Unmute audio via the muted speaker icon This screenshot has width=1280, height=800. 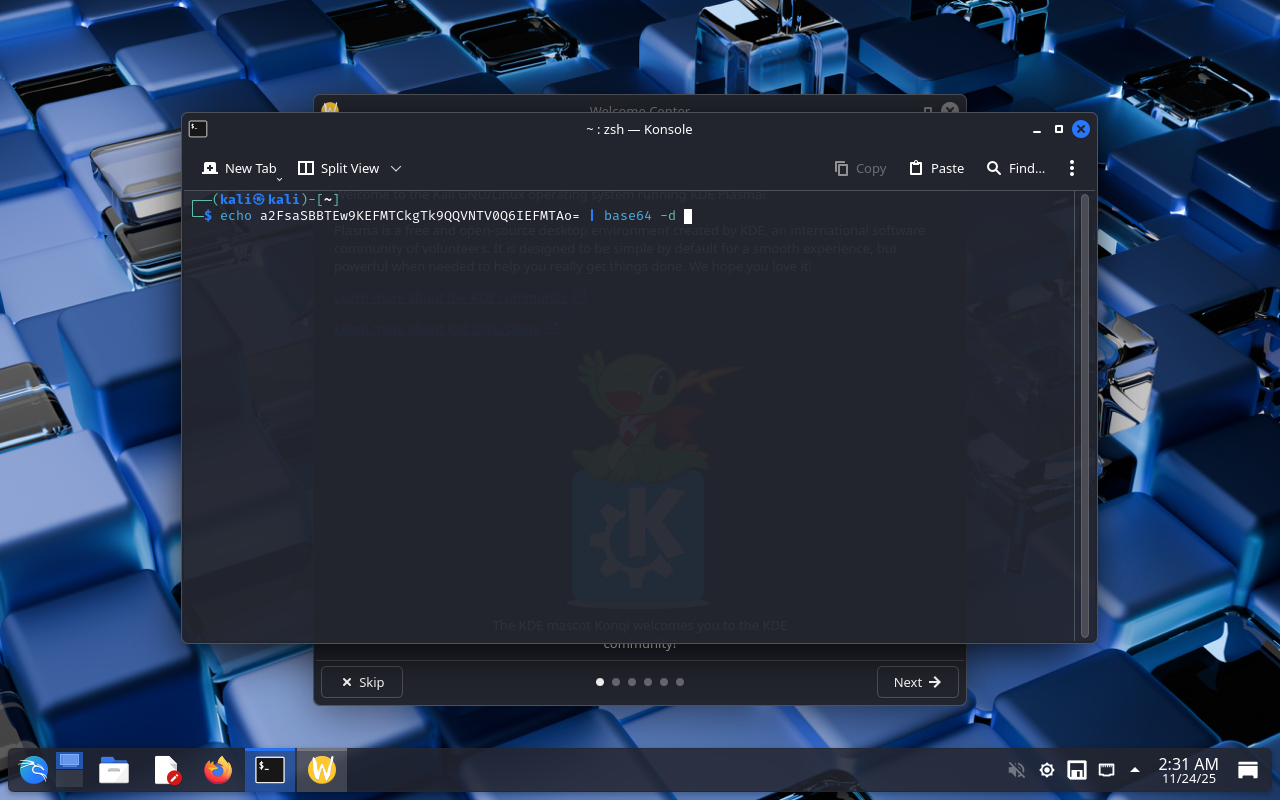click(x=1017, y=770)
